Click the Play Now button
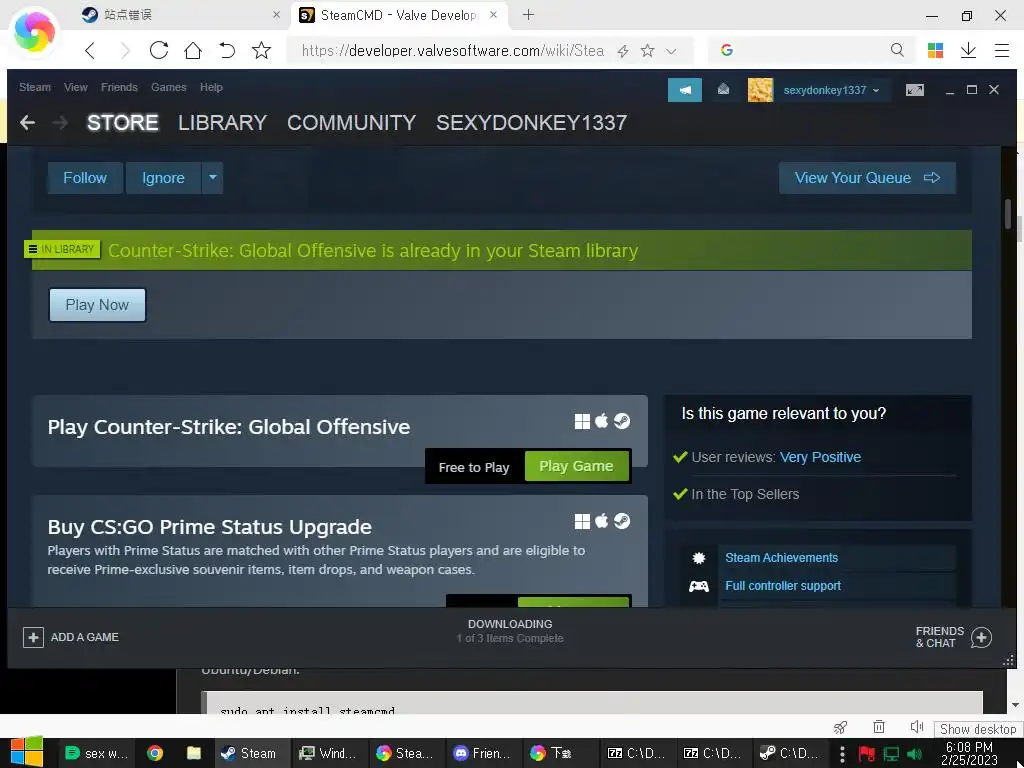Screen dimensions: 1024x768 click(97, 305)
